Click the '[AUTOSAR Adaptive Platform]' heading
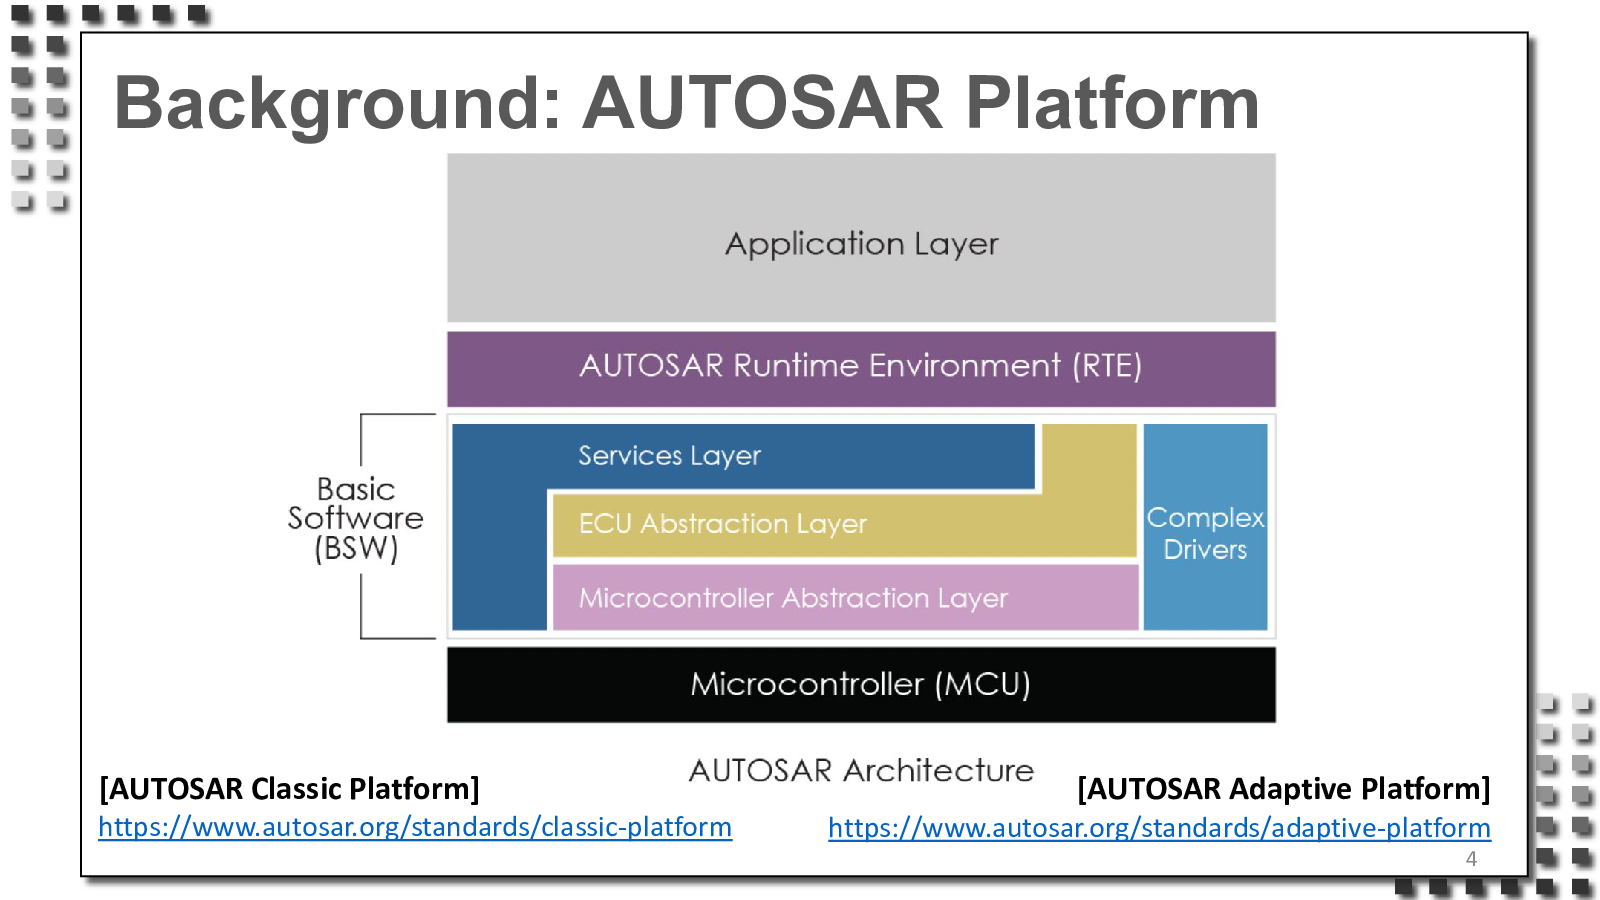 tap(1284, 789)
